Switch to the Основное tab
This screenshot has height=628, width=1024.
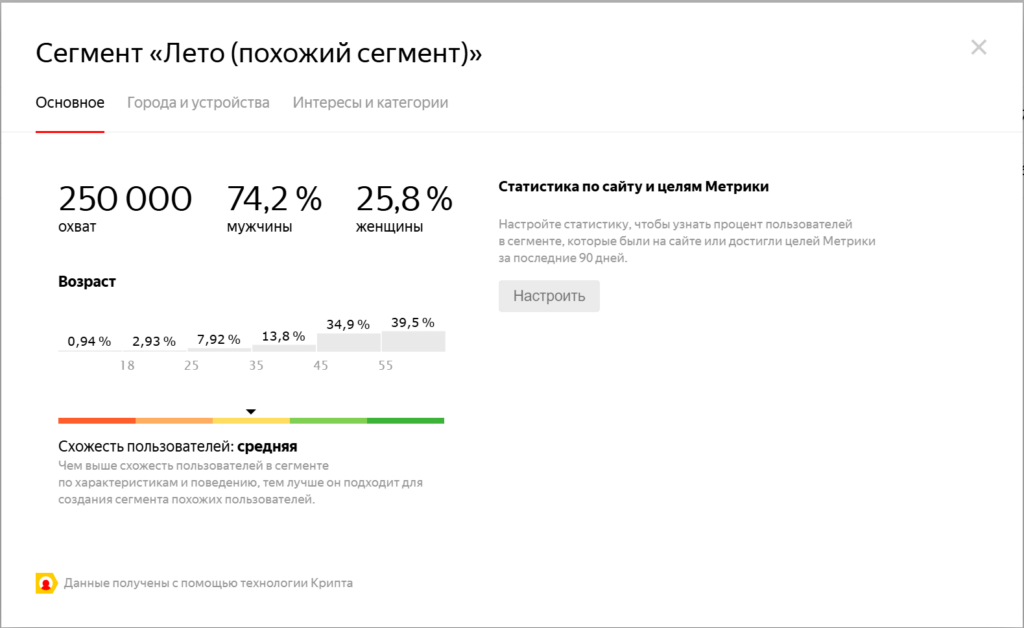70,103
